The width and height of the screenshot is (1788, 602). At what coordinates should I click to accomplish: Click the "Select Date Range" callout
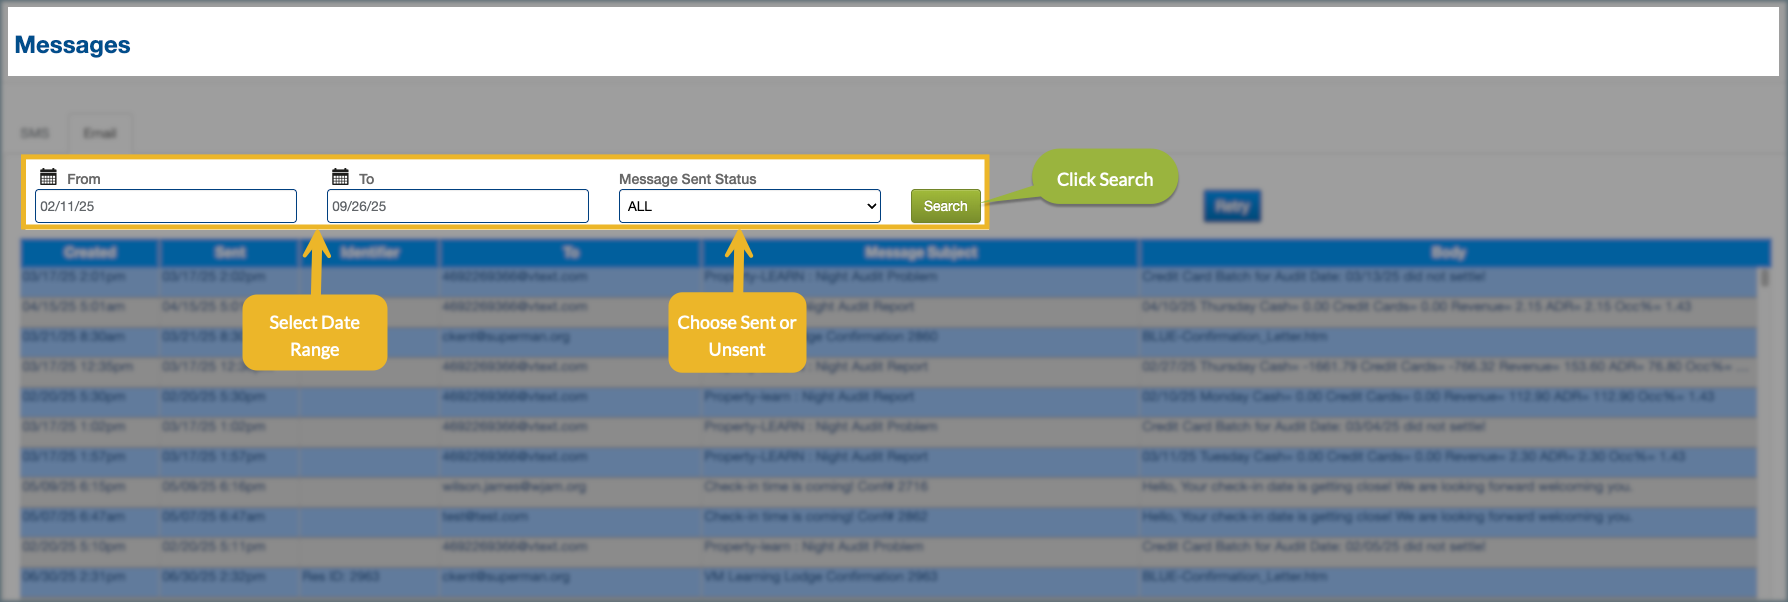[314, 335]
